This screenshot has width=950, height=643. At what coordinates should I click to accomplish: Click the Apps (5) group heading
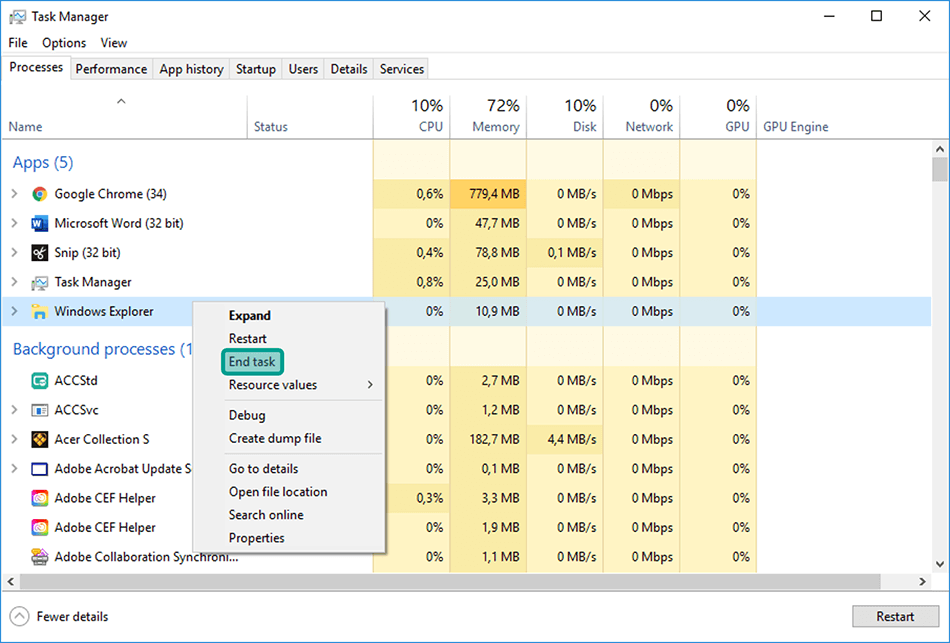click(43, 162)
